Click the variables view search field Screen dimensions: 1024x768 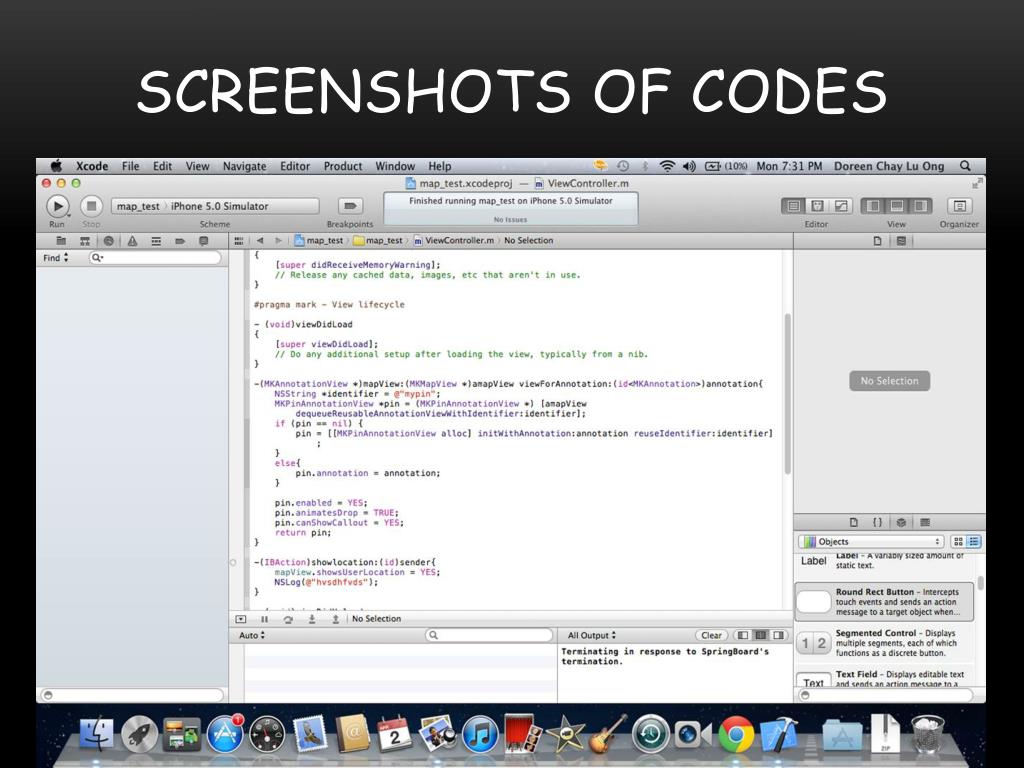489,635
